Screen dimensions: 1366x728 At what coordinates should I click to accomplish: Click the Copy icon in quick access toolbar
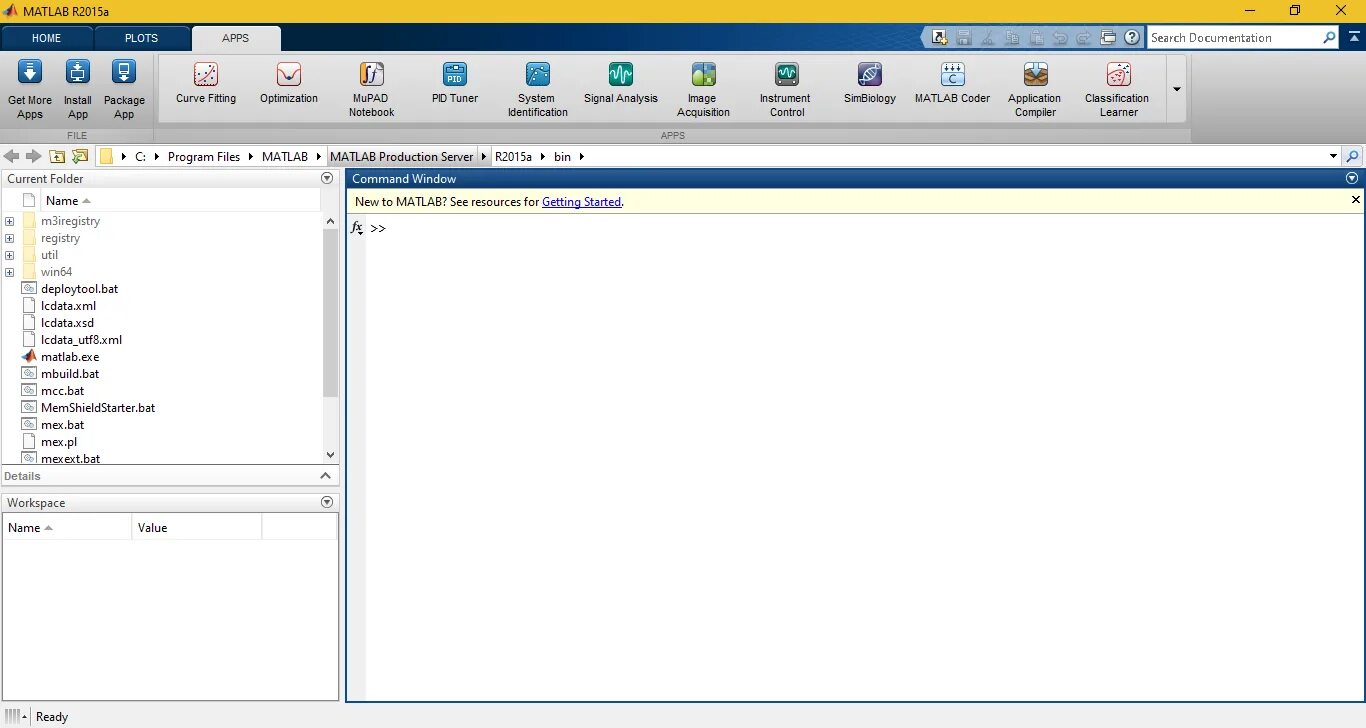pos(1012,38)
